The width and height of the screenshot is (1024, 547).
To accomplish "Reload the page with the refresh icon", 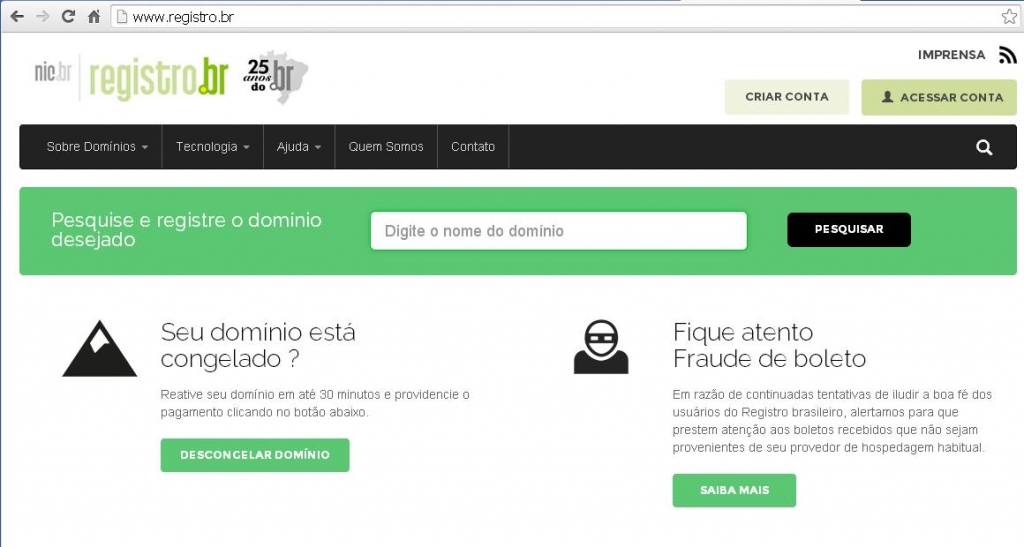I will (68, 16).
